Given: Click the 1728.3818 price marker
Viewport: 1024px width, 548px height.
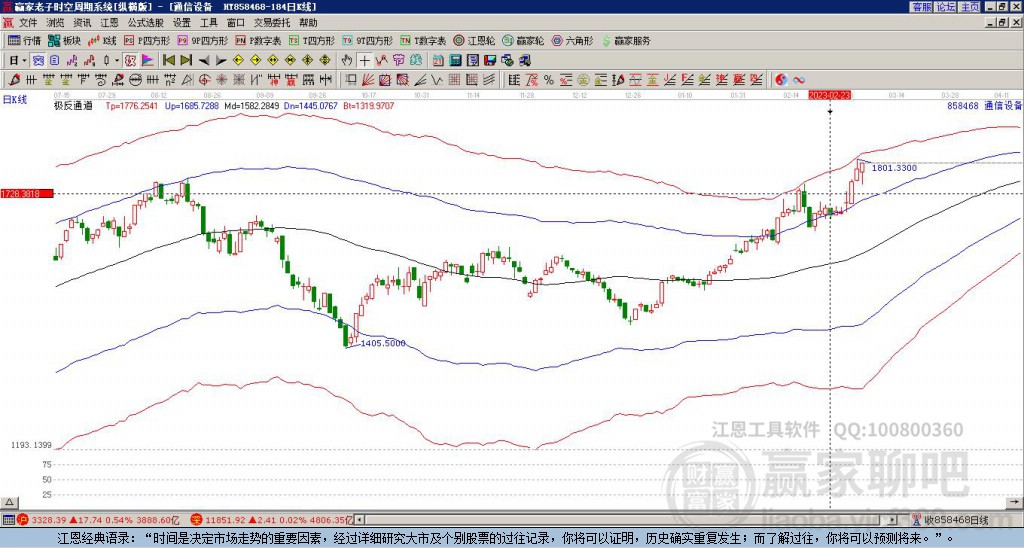Looking at the screenshot, I should 26,193.
